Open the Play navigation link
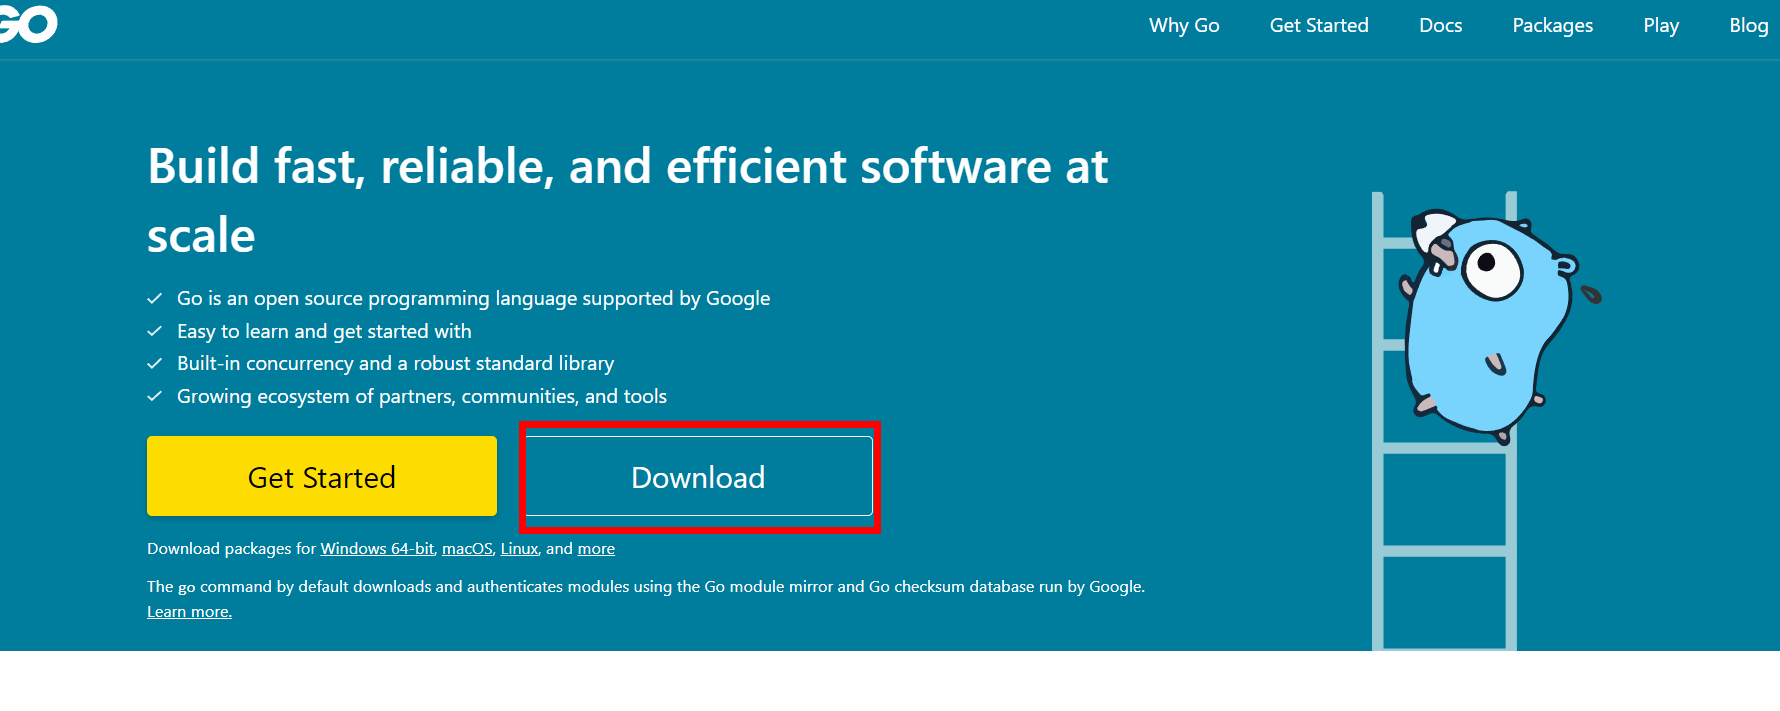1780x711 pixels. 1661,26
